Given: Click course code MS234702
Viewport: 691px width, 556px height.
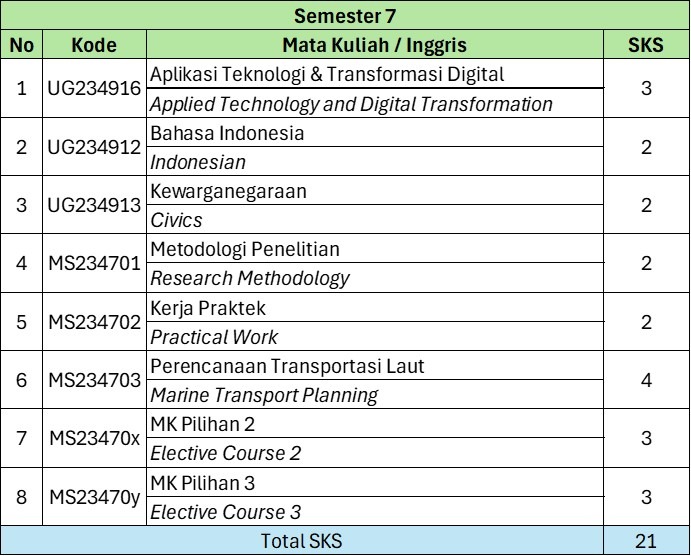Looking at the screenshot, I should click(94, 322).
